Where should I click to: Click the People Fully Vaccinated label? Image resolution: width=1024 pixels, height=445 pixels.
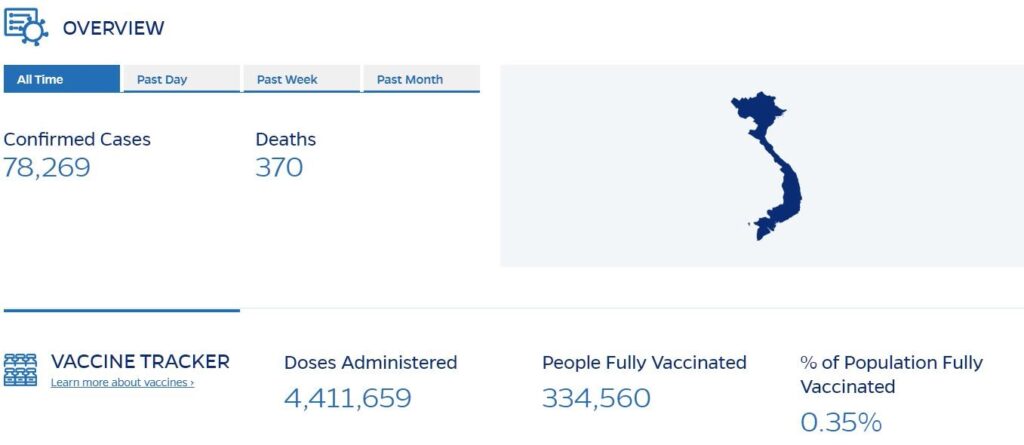644,362
